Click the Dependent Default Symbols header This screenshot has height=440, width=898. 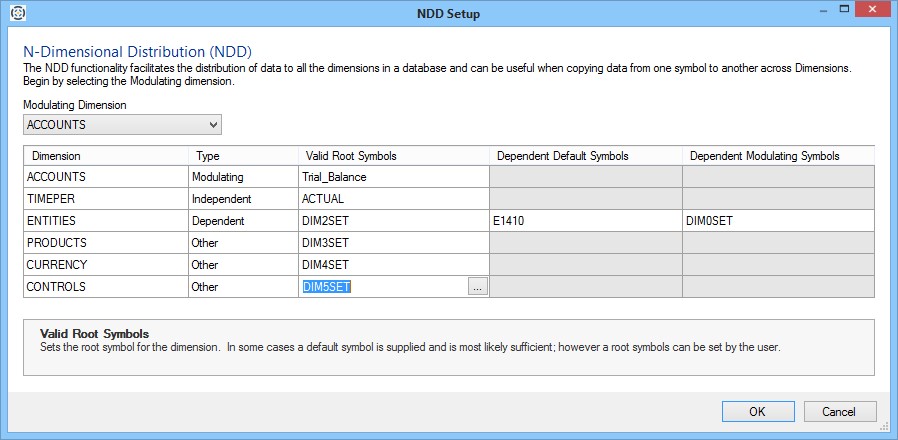585,156
